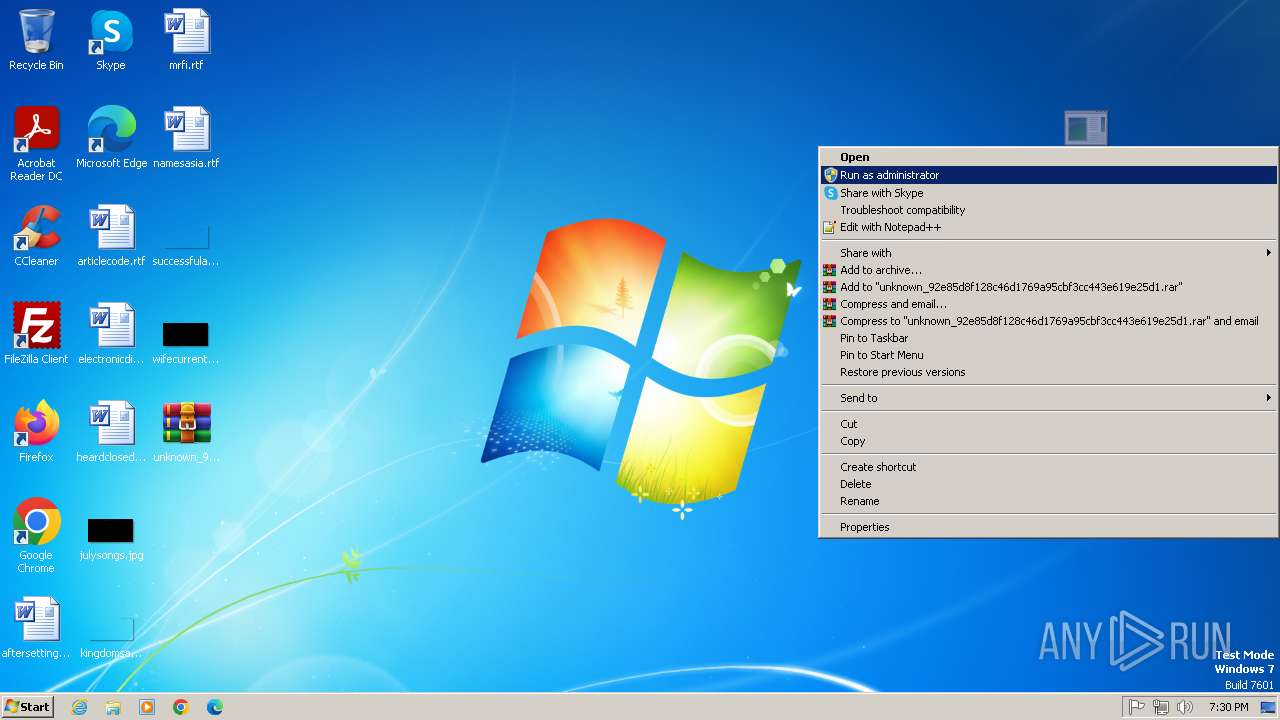The height and width of the screenshot is (720, 1280).
Task: Open Windows Explorer from the taskbar
Action: point(113,707)
